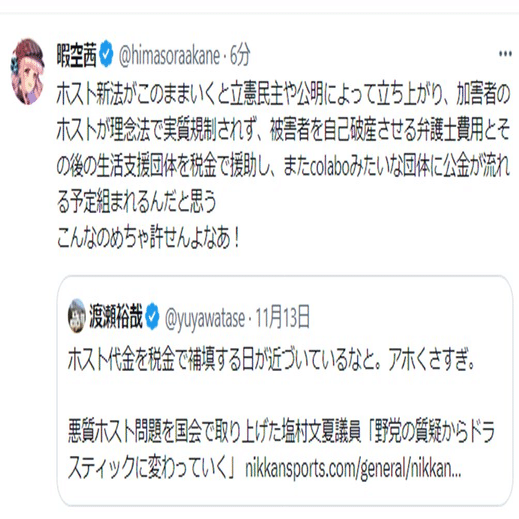Screen dimensions: 519x519
Task: Open the nikkansports.com article link
Action: 353,469
